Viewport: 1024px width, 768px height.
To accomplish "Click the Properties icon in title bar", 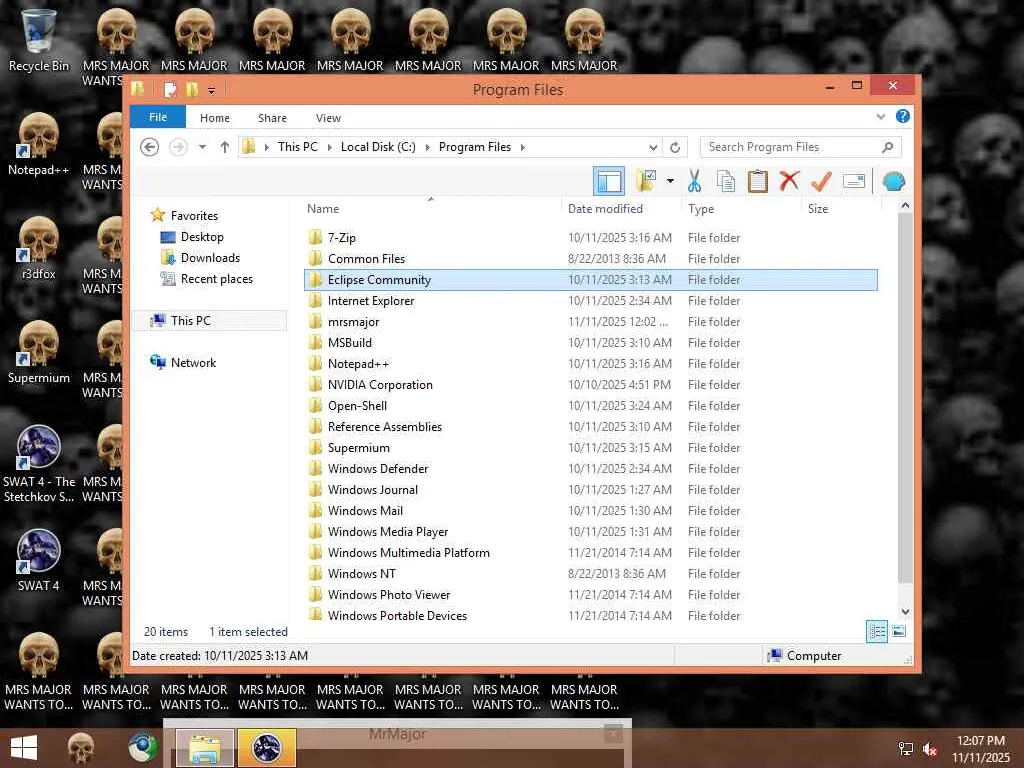I will click(x=170, y=89).
